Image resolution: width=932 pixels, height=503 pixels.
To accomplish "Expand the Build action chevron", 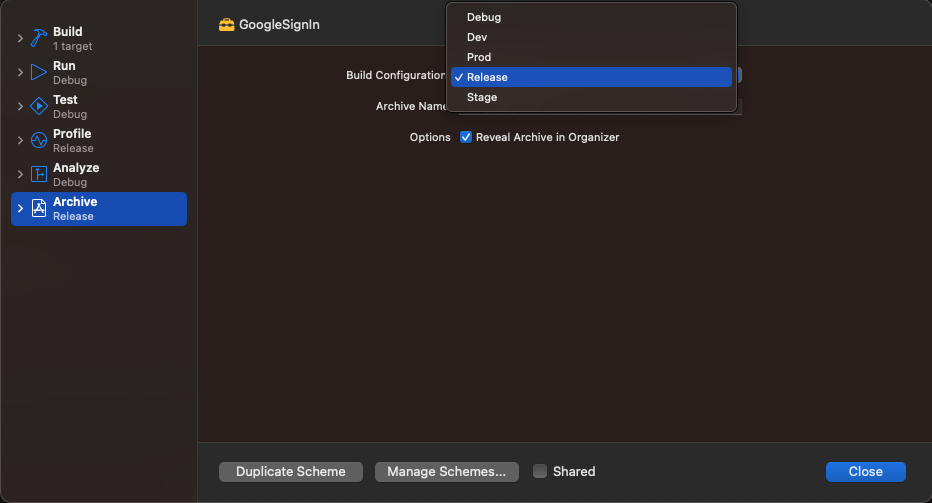I will 20,39.
